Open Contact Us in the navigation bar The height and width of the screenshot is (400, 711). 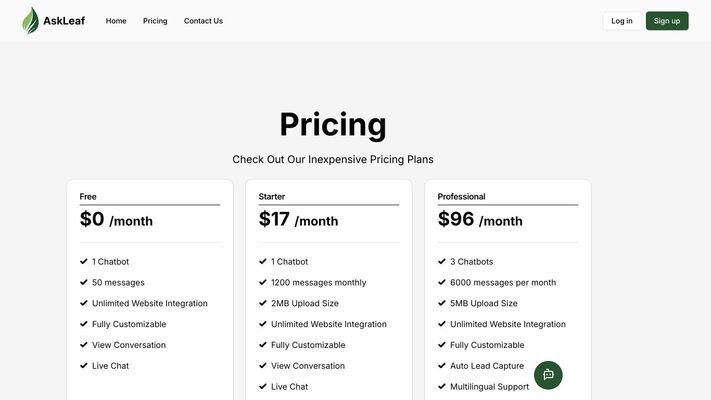203,21
